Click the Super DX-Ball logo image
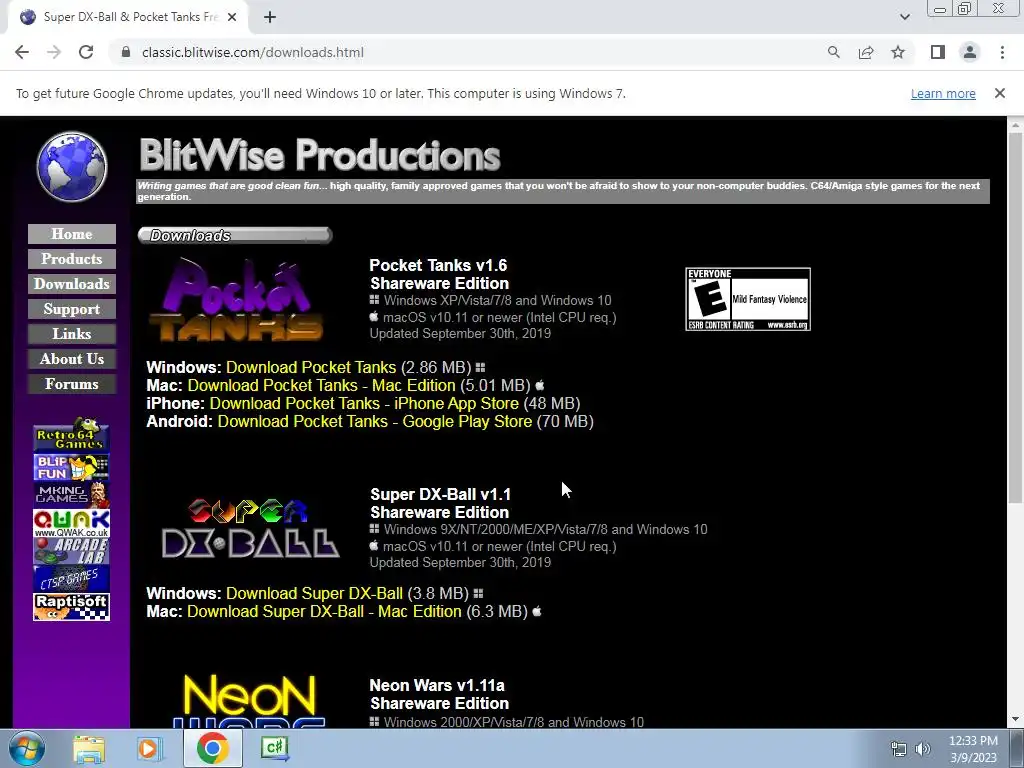The image size is (1024, 768). (x=250, y=529)
